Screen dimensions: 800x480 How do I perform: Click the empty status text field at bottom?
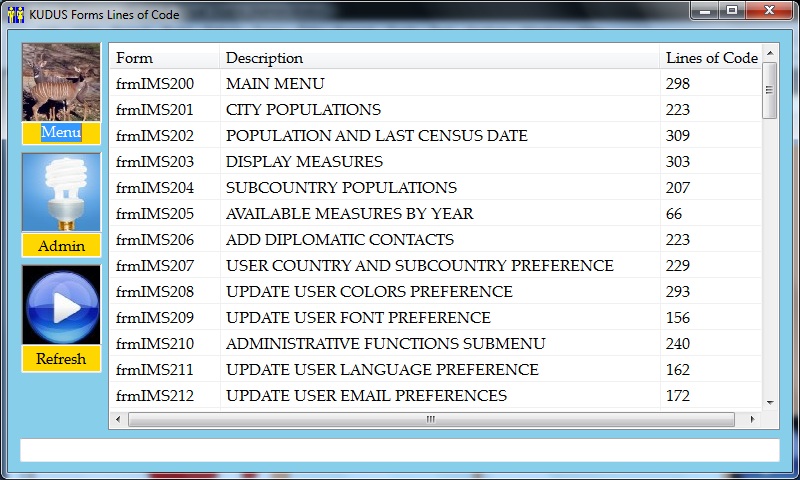399,451
